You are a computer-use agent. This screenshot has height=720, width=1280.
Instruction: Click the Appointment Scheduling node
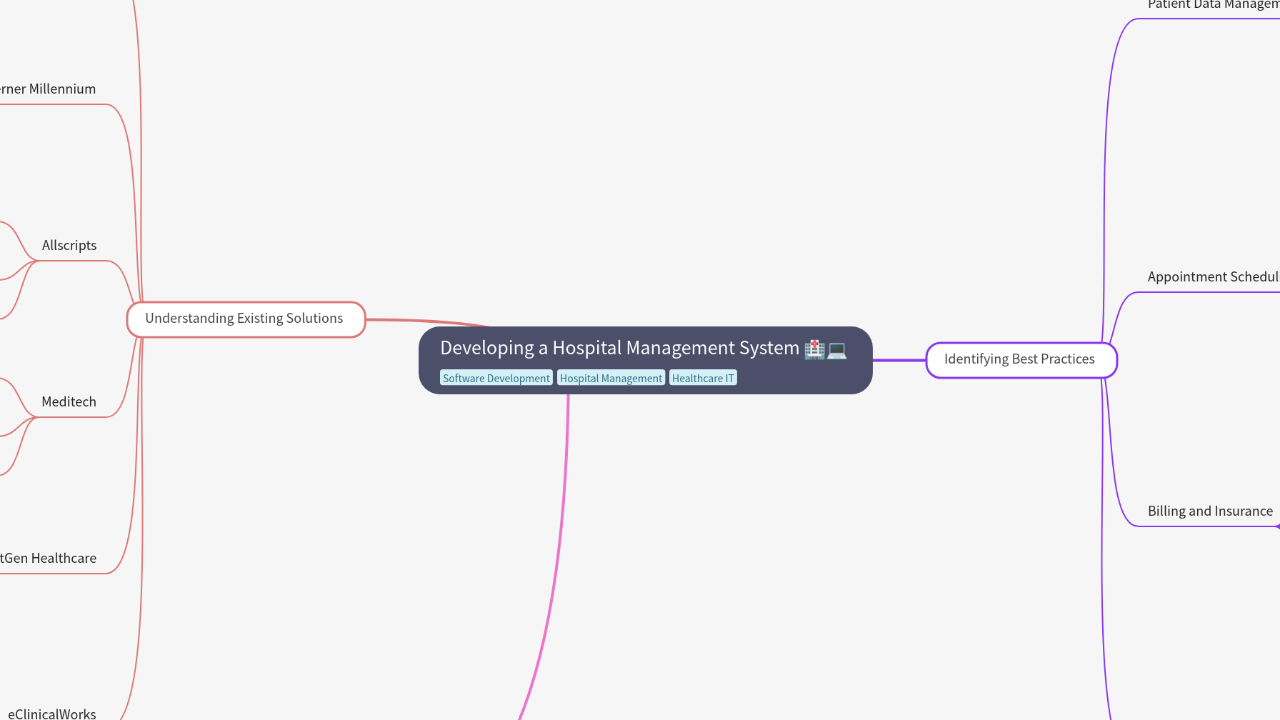coord(1214,277)
